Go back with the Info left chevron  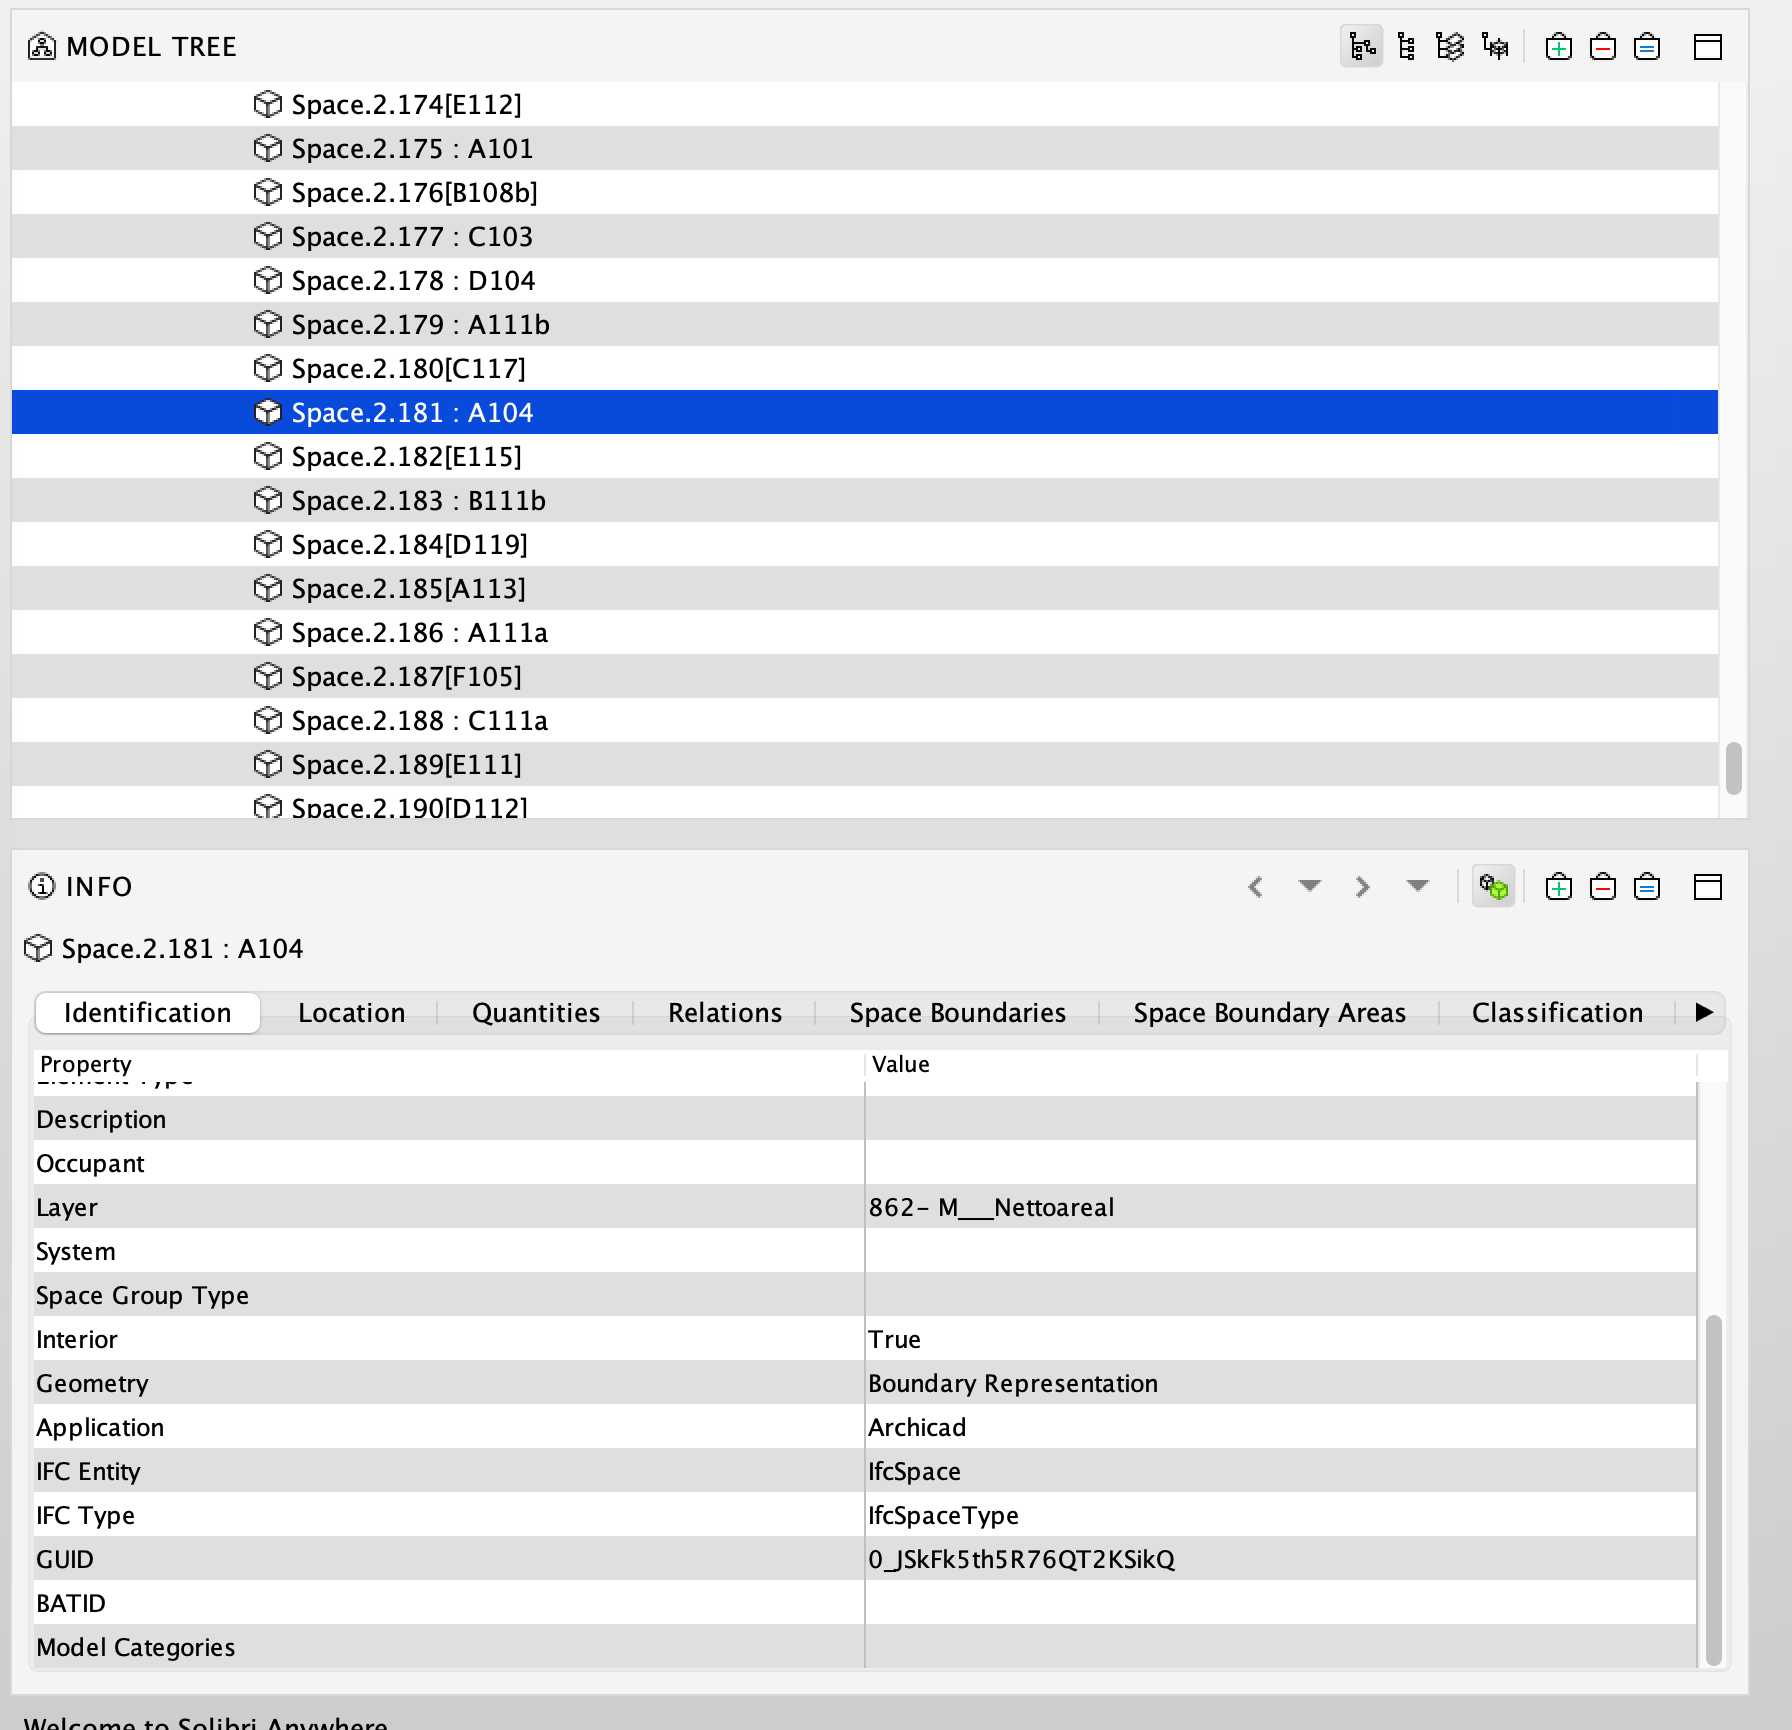(1256, 887)
